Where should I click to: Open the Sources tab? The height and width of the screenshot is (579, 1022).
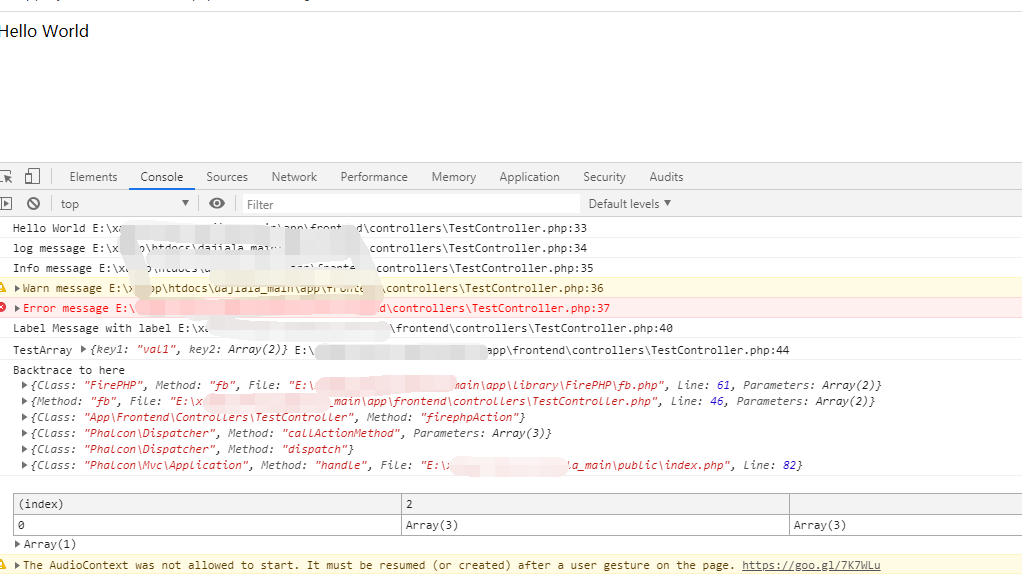point(227,177)
